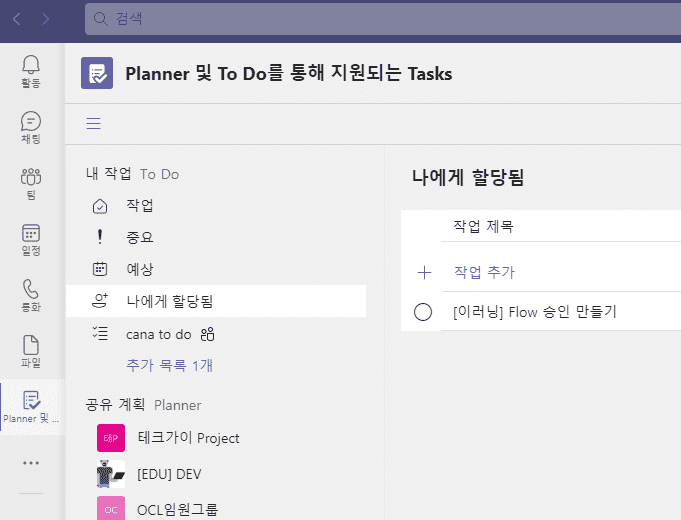Click 작업 제목 column header

click(x=483, y=226)
